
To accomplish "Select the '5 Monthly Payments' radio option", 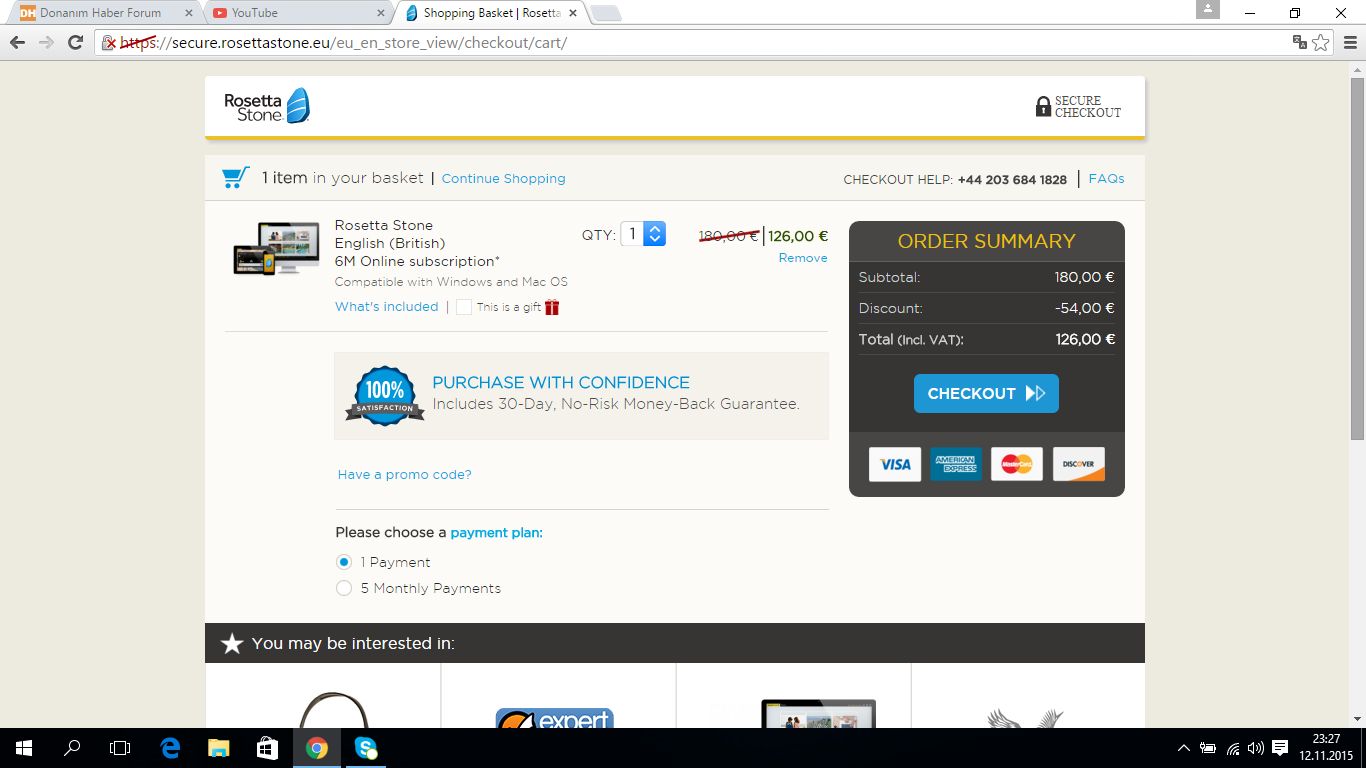I will pyautogui.click(x=344, y=588).
